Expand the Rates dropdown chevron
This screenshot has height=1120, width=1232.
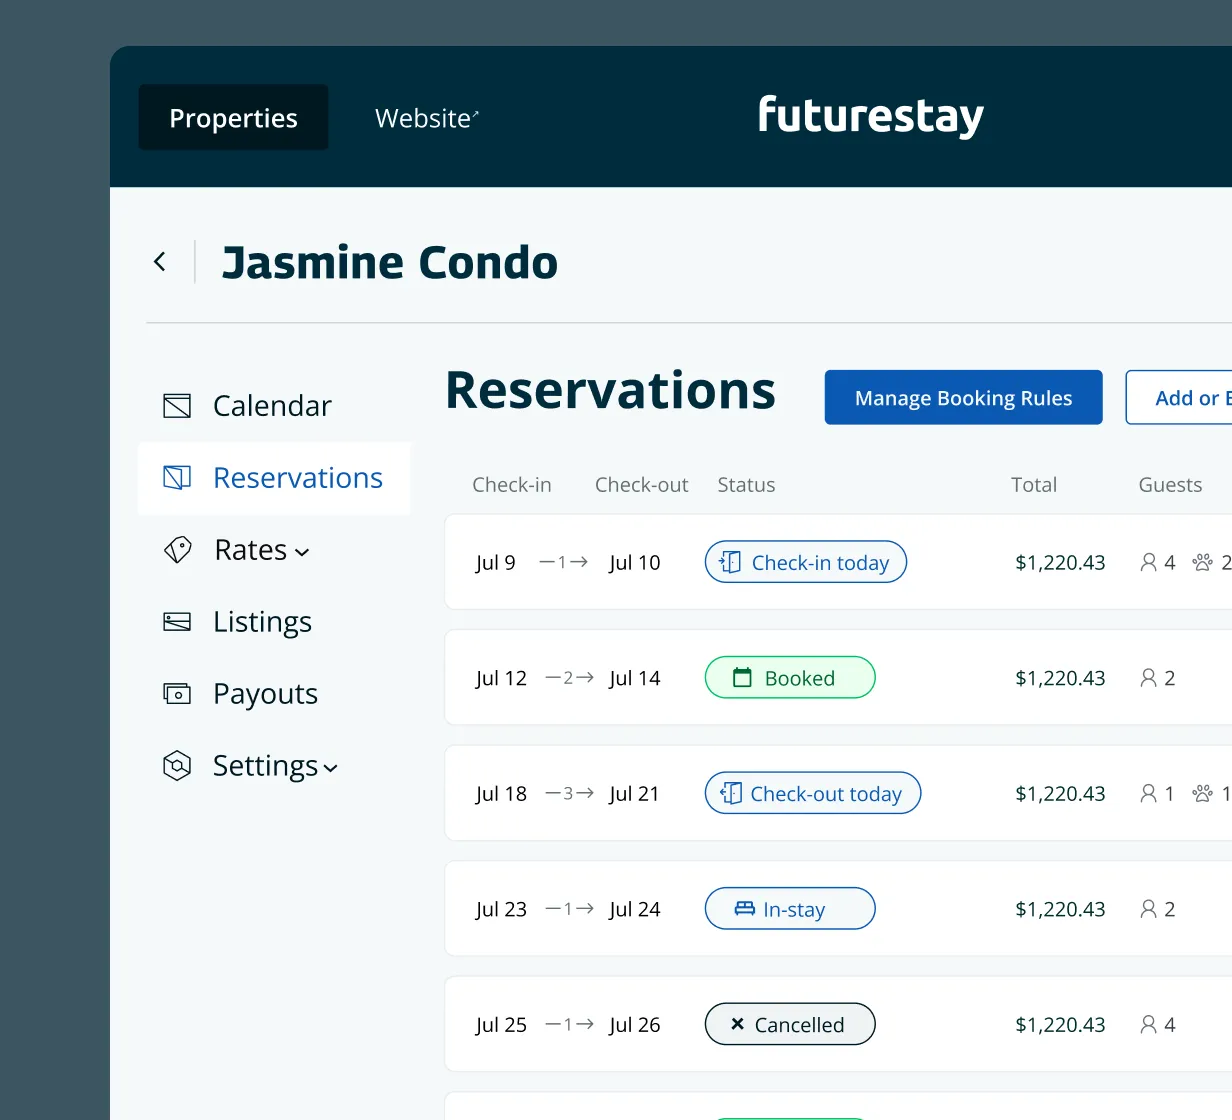click(x=302, y=552)
